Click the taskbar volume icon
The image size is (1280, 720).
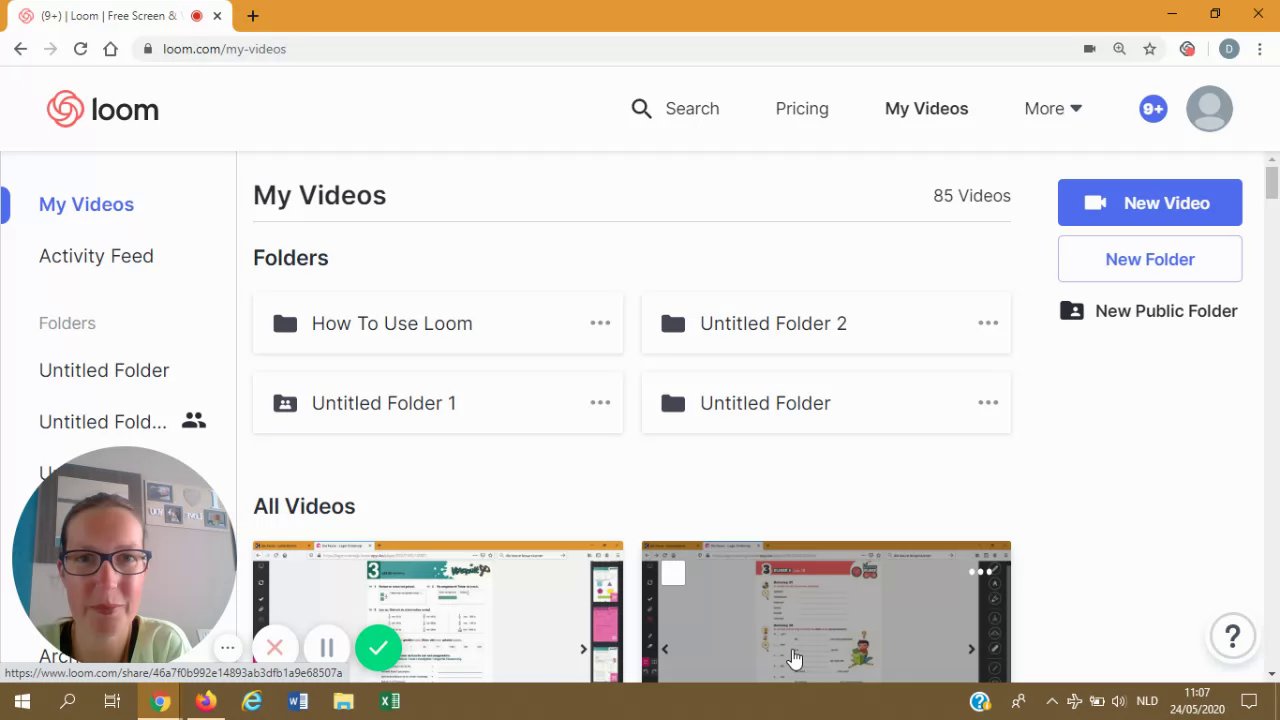tap(1118, 701)
